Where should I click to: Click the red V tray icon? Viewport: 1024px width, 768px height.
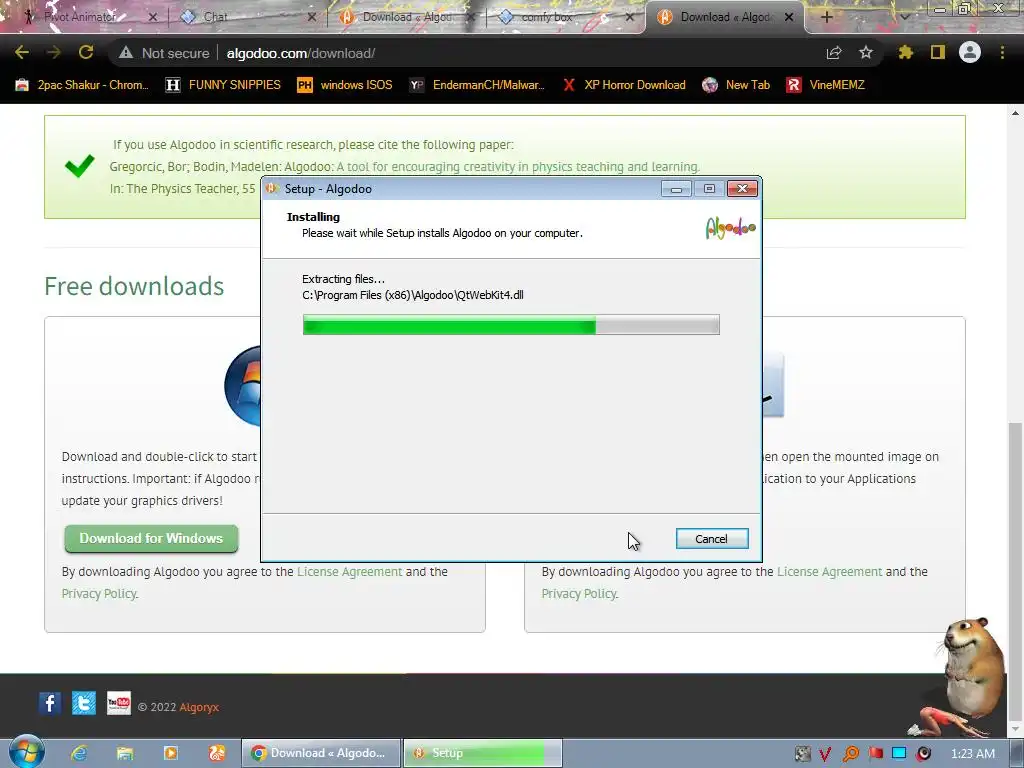pos(826,754)
